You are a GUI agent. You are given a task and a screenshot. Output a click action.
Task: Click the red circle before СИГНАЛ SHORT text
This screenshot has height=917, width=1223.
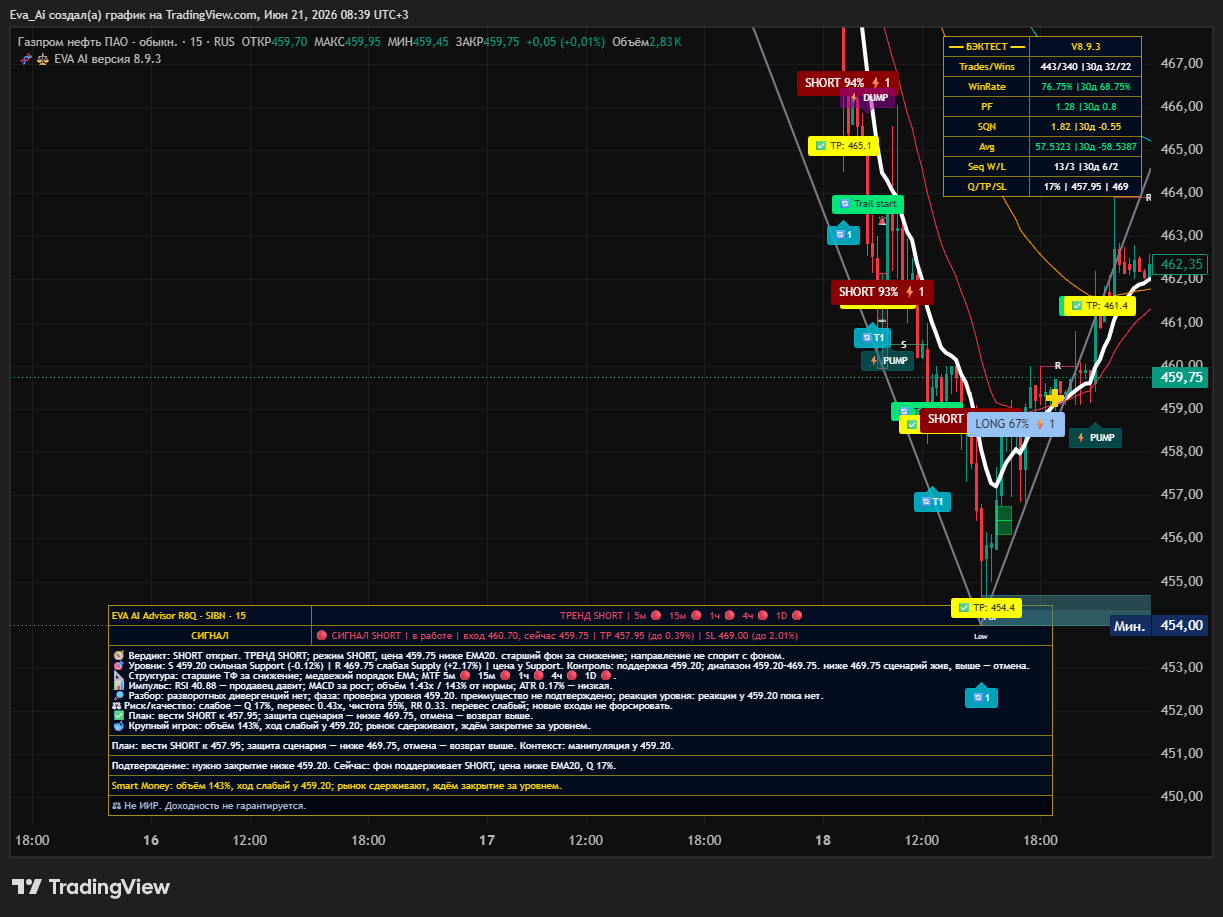point(322,635)
